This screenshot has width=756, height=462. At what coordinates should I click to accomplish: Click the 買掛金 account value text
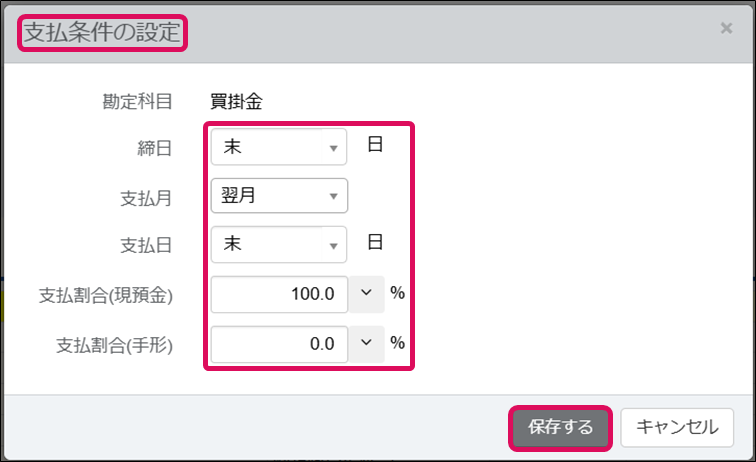click(236, 102)
